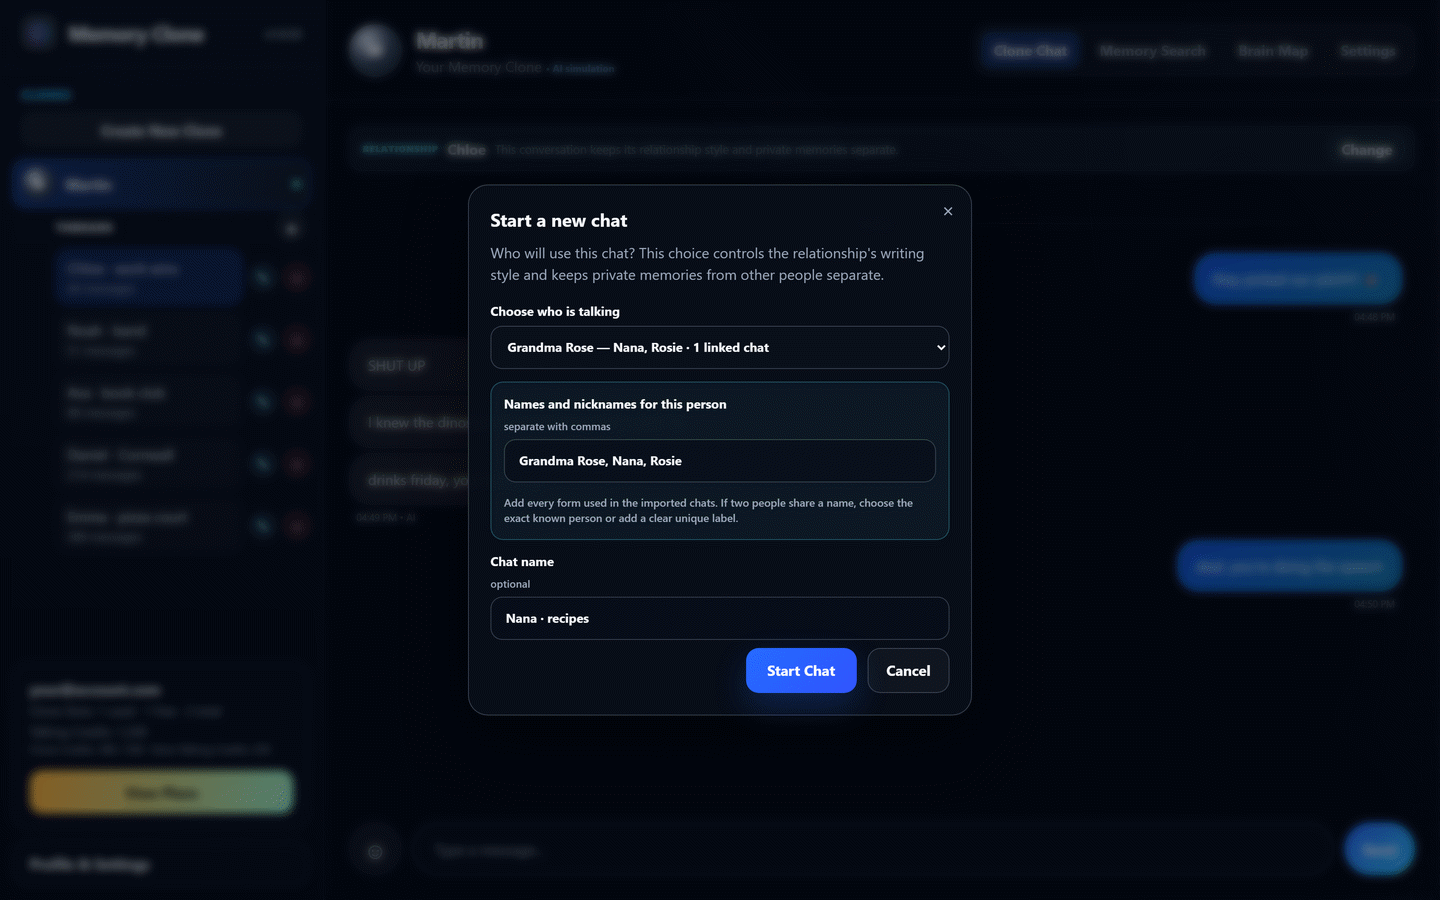Click the plus icon to add chat
This screenshot has width=1440, height=900.
coord(291,229)
